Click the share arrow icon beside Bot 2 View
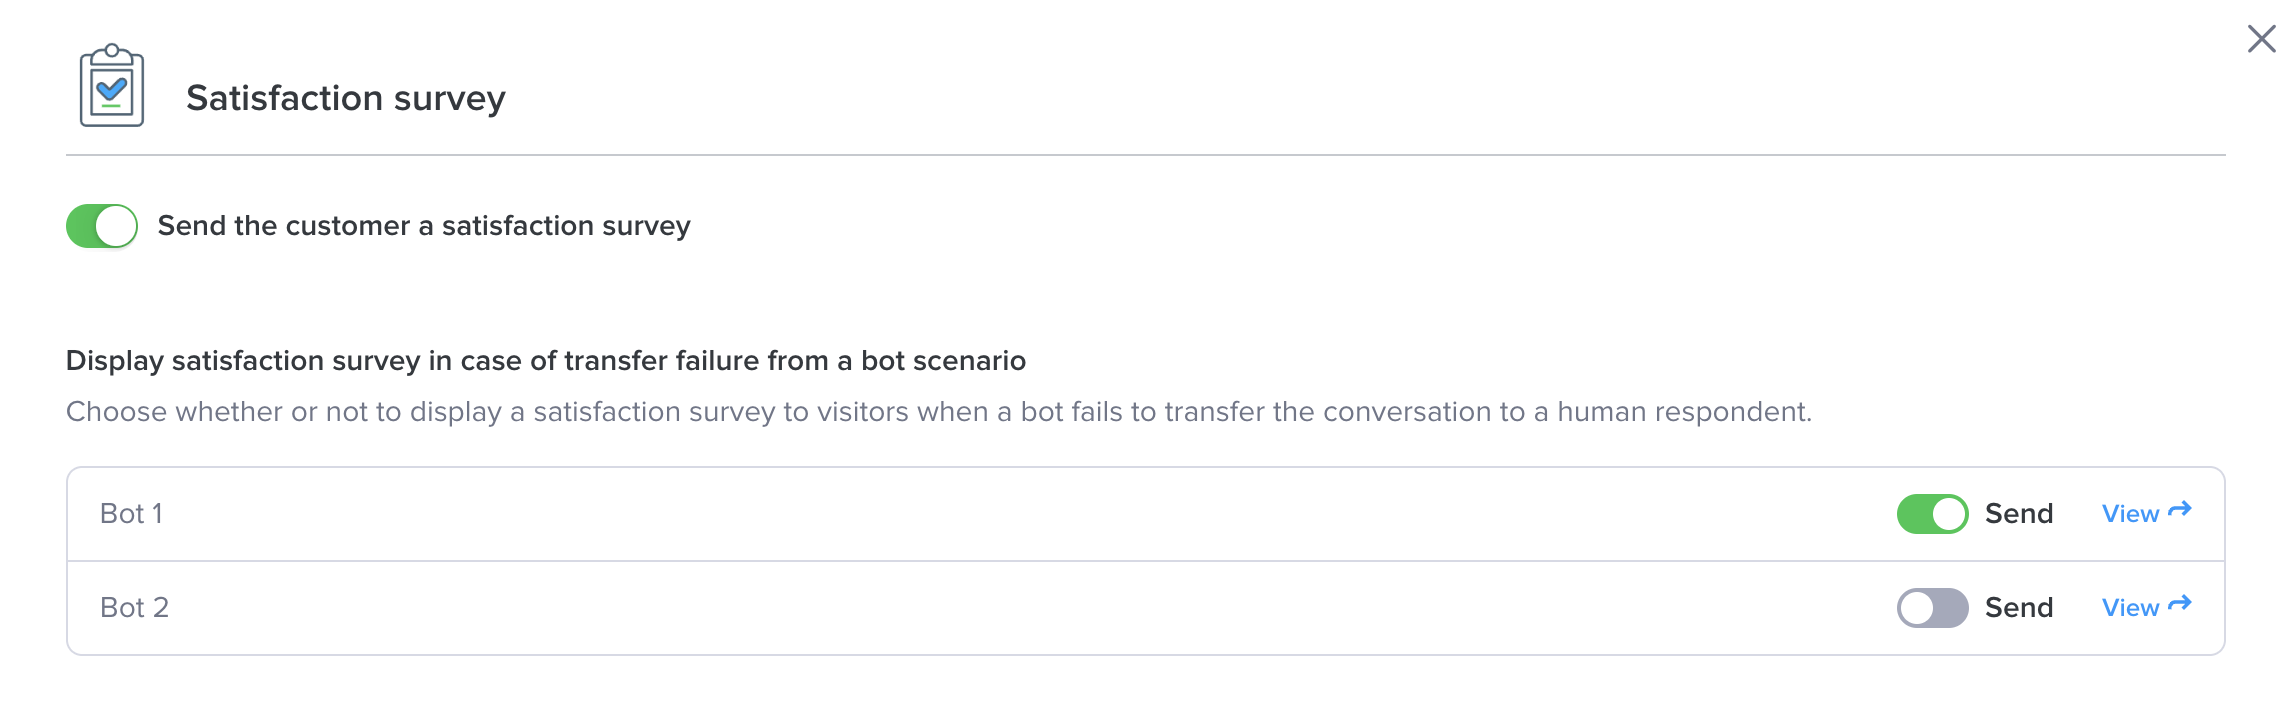The image size is (2296, 722). (x=2180, y=604)
